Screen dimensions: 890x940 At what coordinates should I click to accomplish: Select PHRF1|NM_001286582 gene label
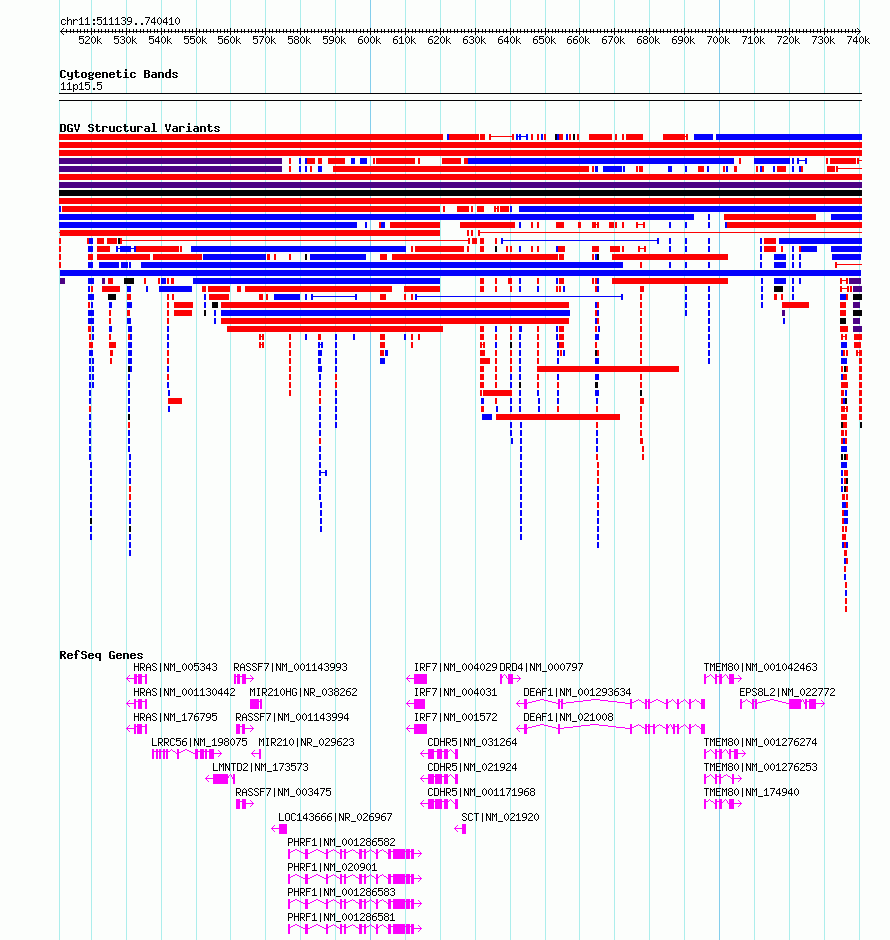tap(341, 842)
